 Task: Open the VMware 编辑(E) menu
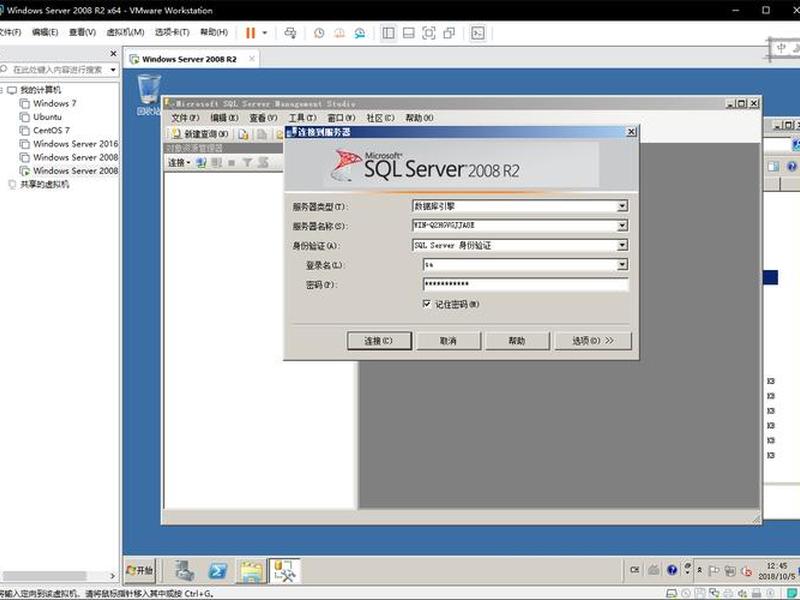pyautogui.click(x=45, y=32)
